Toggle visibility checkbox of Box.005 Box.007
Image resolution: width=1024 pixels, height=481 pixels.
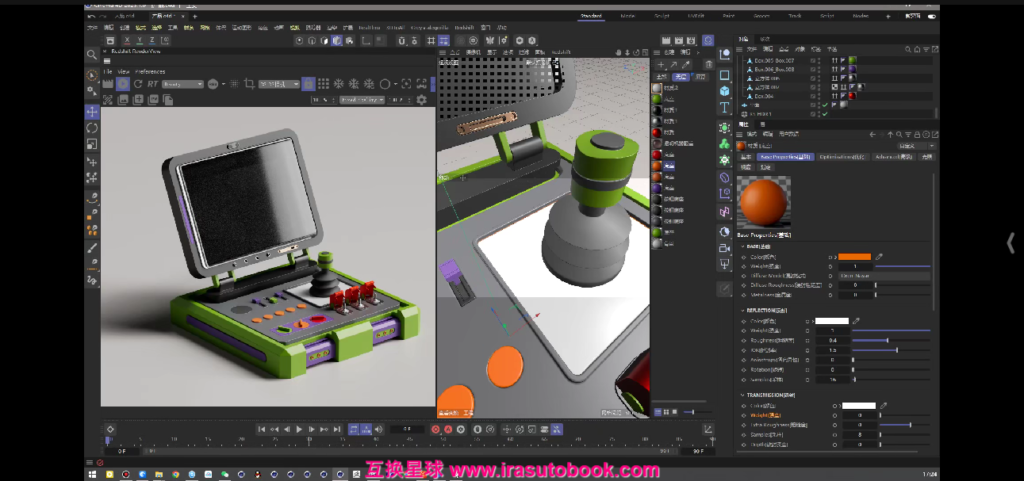(813, 60)
